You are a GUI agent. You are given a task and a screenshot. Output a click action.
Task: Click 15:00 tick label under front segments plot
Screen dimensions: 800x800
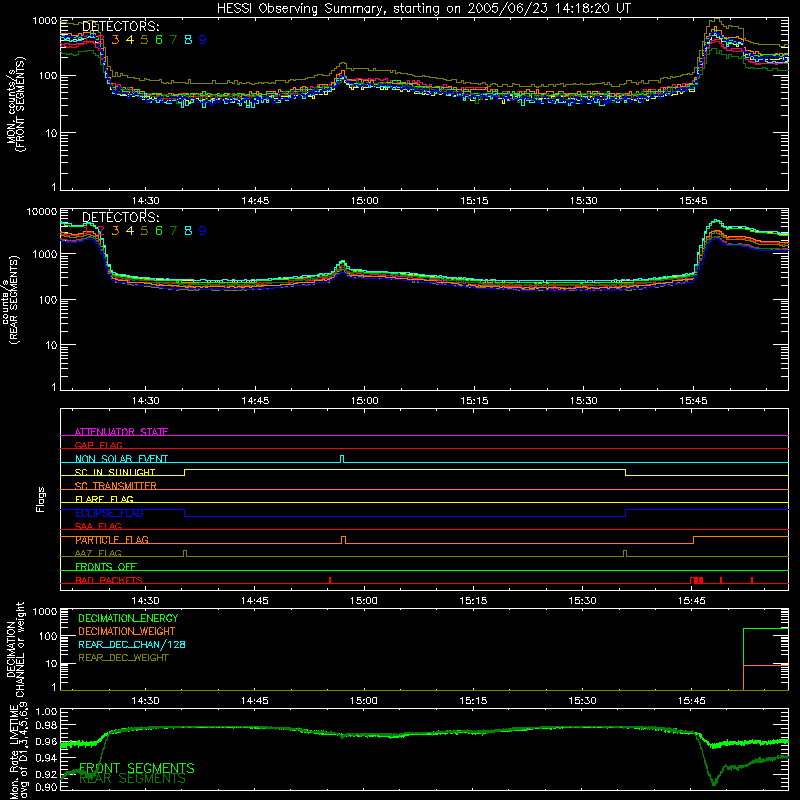[x=365, y=201]
